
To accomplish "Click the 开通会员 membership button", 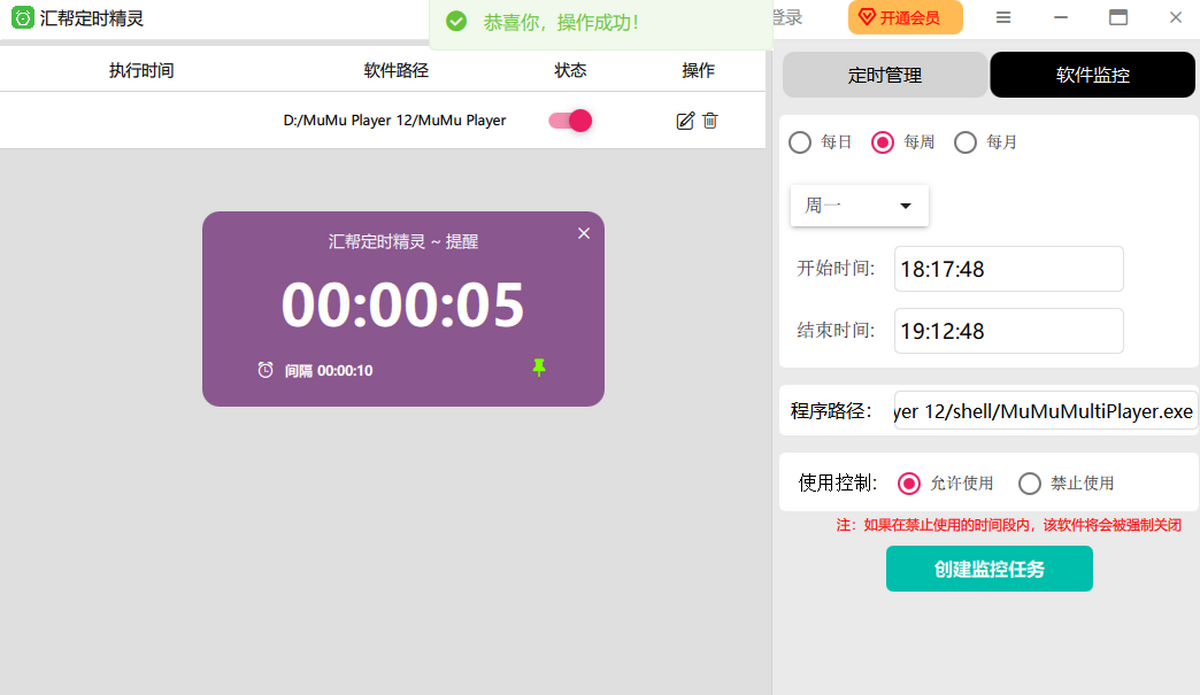I will click(x=905, y=18).
